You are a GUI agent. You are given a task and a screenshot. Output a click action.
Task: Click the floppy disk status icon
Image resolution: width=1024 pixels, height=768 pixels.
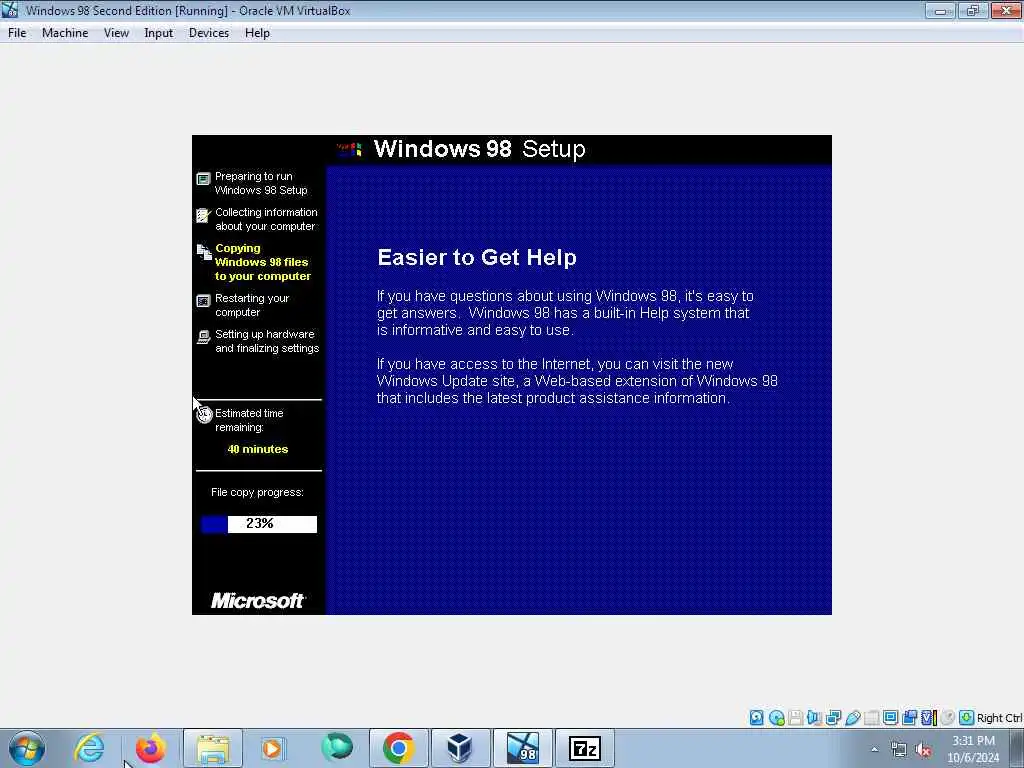tap(795, 718)
